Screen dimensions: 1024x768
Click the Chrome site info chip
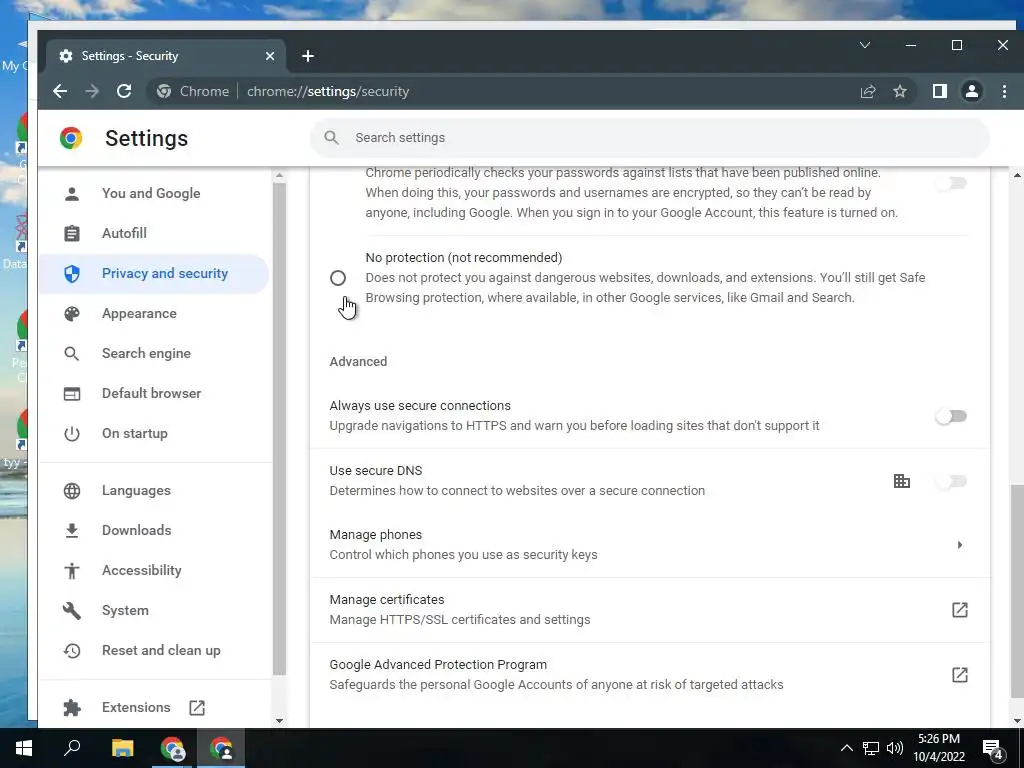[193, 91]
